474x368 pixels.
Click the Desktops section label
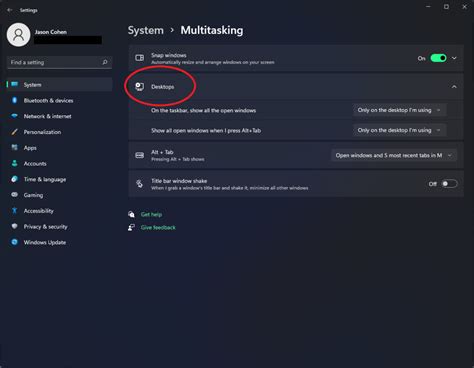(163, 87)
